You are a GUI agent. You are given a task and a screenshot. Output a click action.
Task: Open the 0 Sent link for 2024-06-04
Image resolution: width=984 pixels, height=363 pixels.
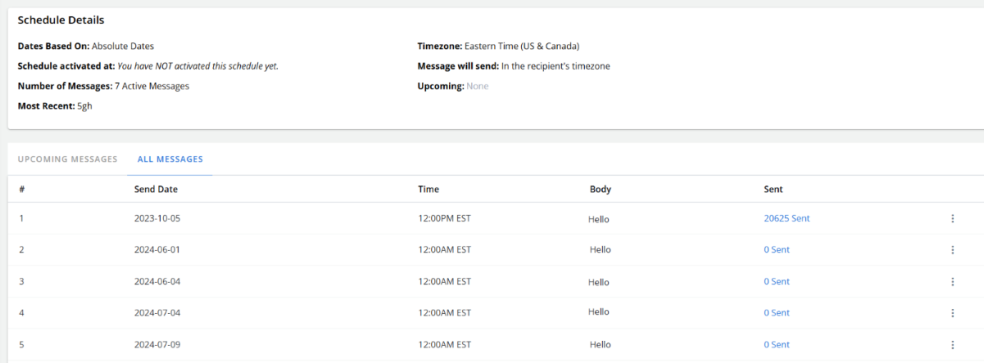coord(776,282)
